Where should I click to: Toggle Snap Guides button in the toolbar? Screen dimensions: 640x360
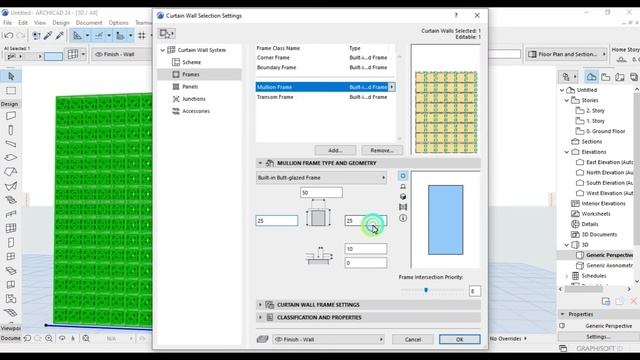(x=99, y=36)
